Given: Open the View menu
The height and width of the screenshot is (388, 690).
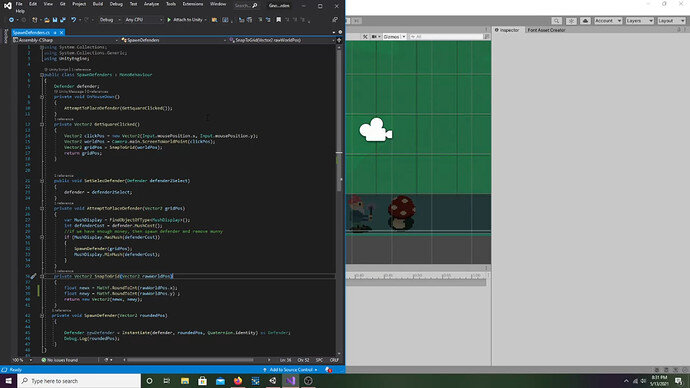Looking at the screenshot, I should click(48, 4).
